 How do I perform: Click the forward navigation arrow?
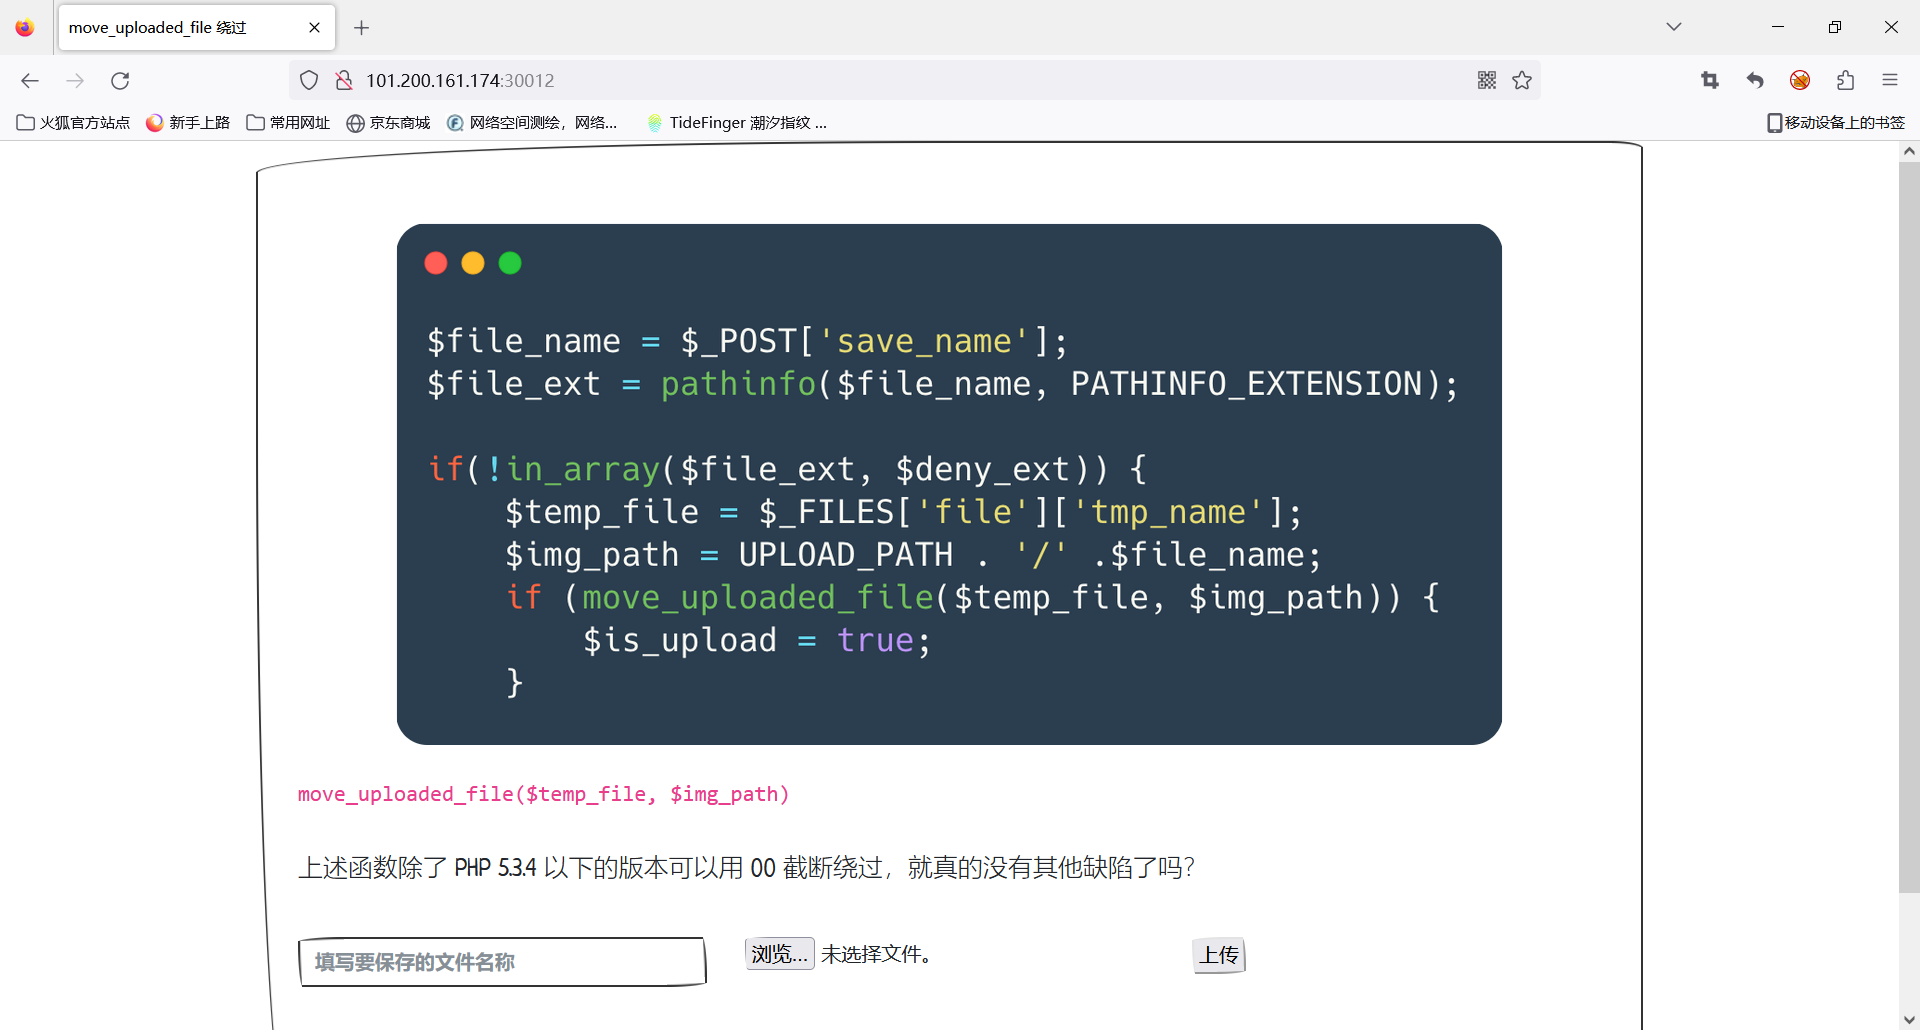point(75,81)
